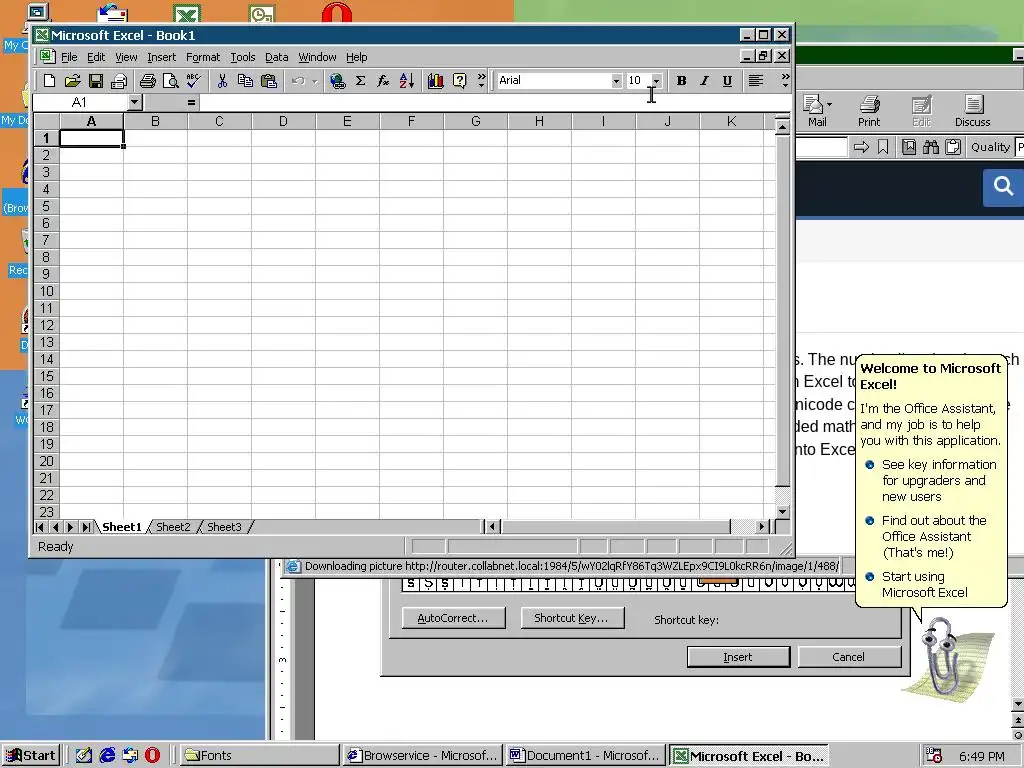Click the Excel workbook icon in the menu bar
Screen dimensions: 1024x768
point(46,57)
